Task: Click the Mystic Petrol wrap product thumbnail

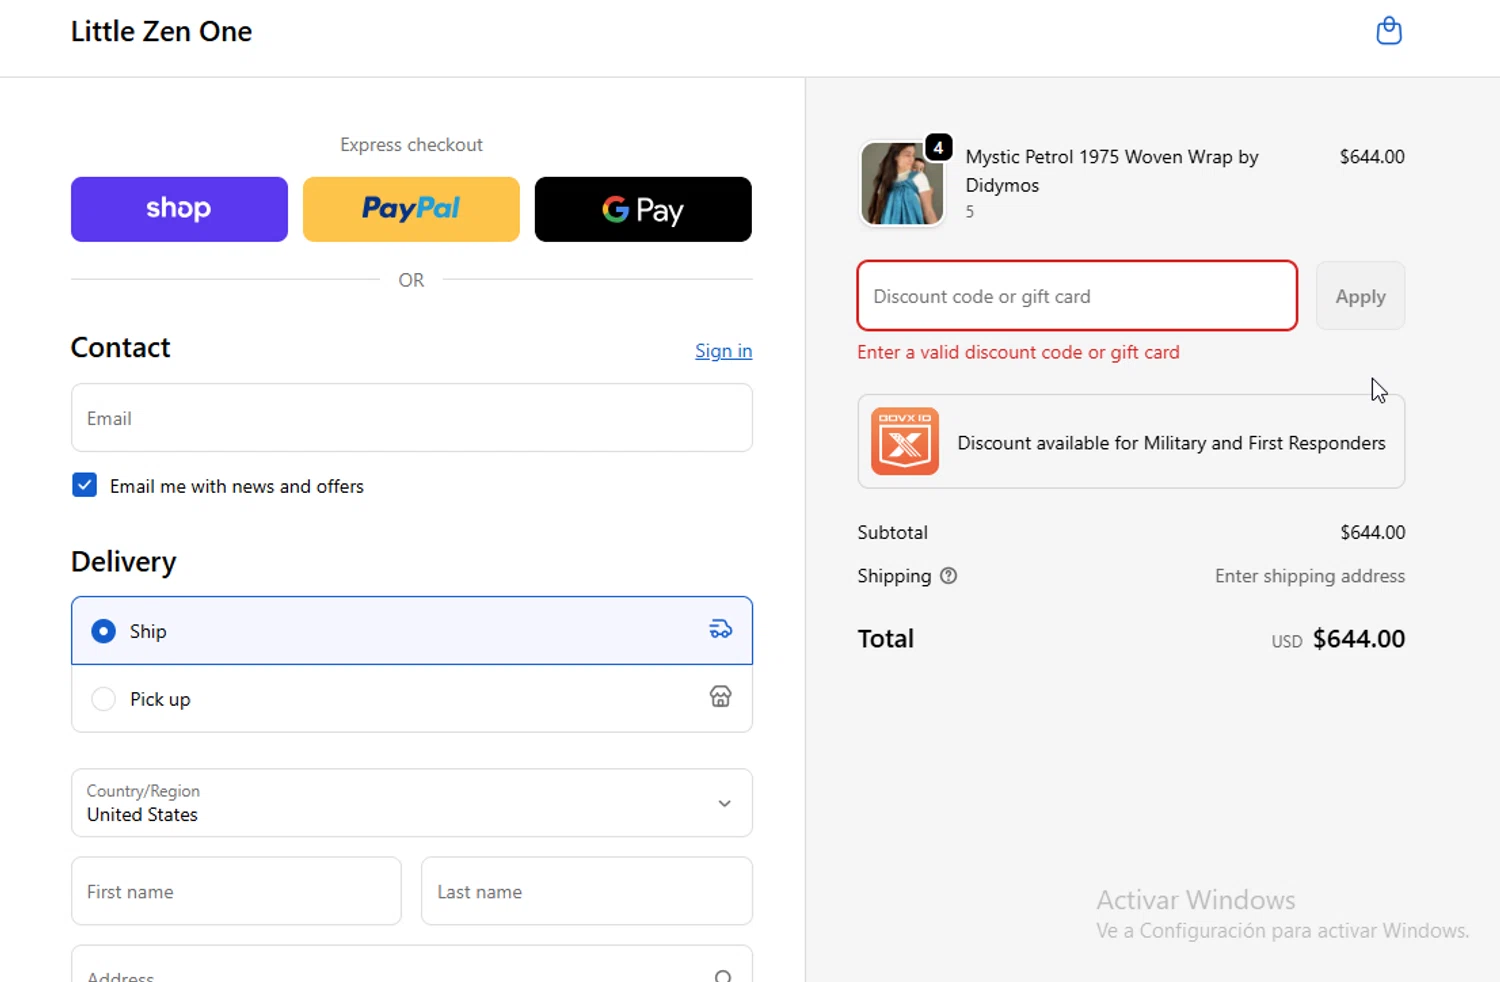Action: [902, 184]
